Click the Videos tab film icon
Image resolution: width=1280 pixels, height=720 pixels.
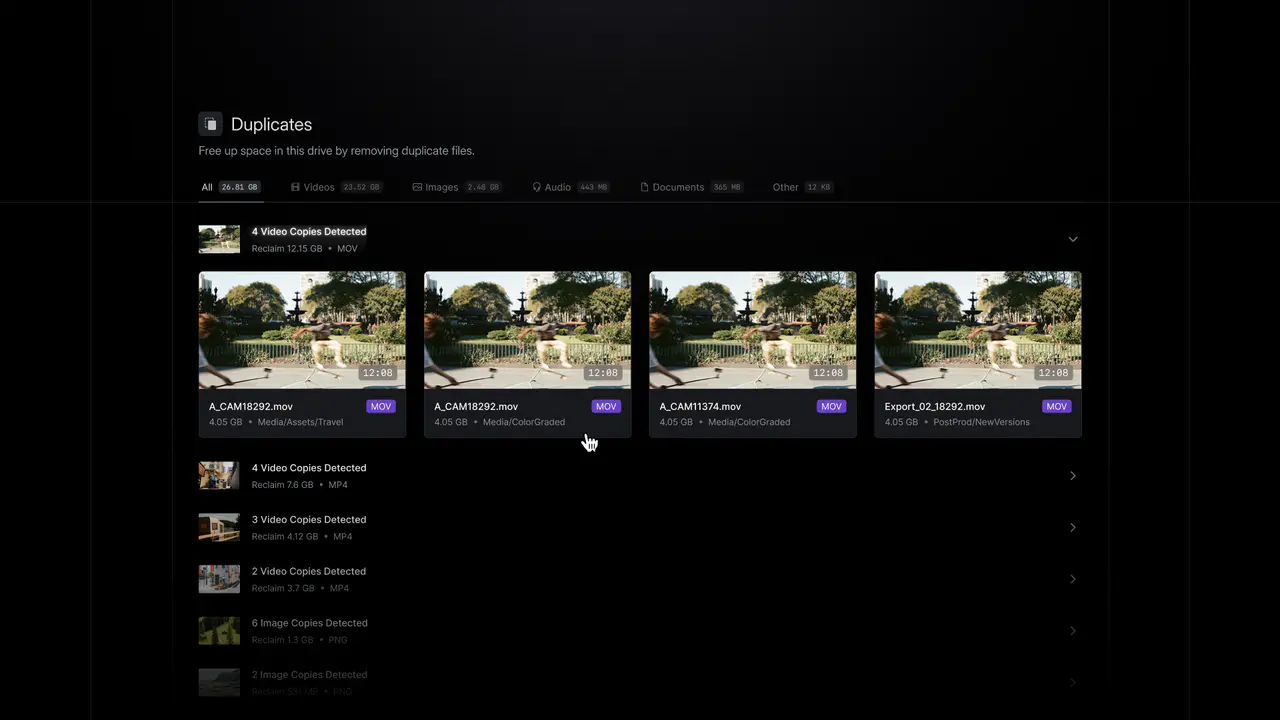[295, 187]
